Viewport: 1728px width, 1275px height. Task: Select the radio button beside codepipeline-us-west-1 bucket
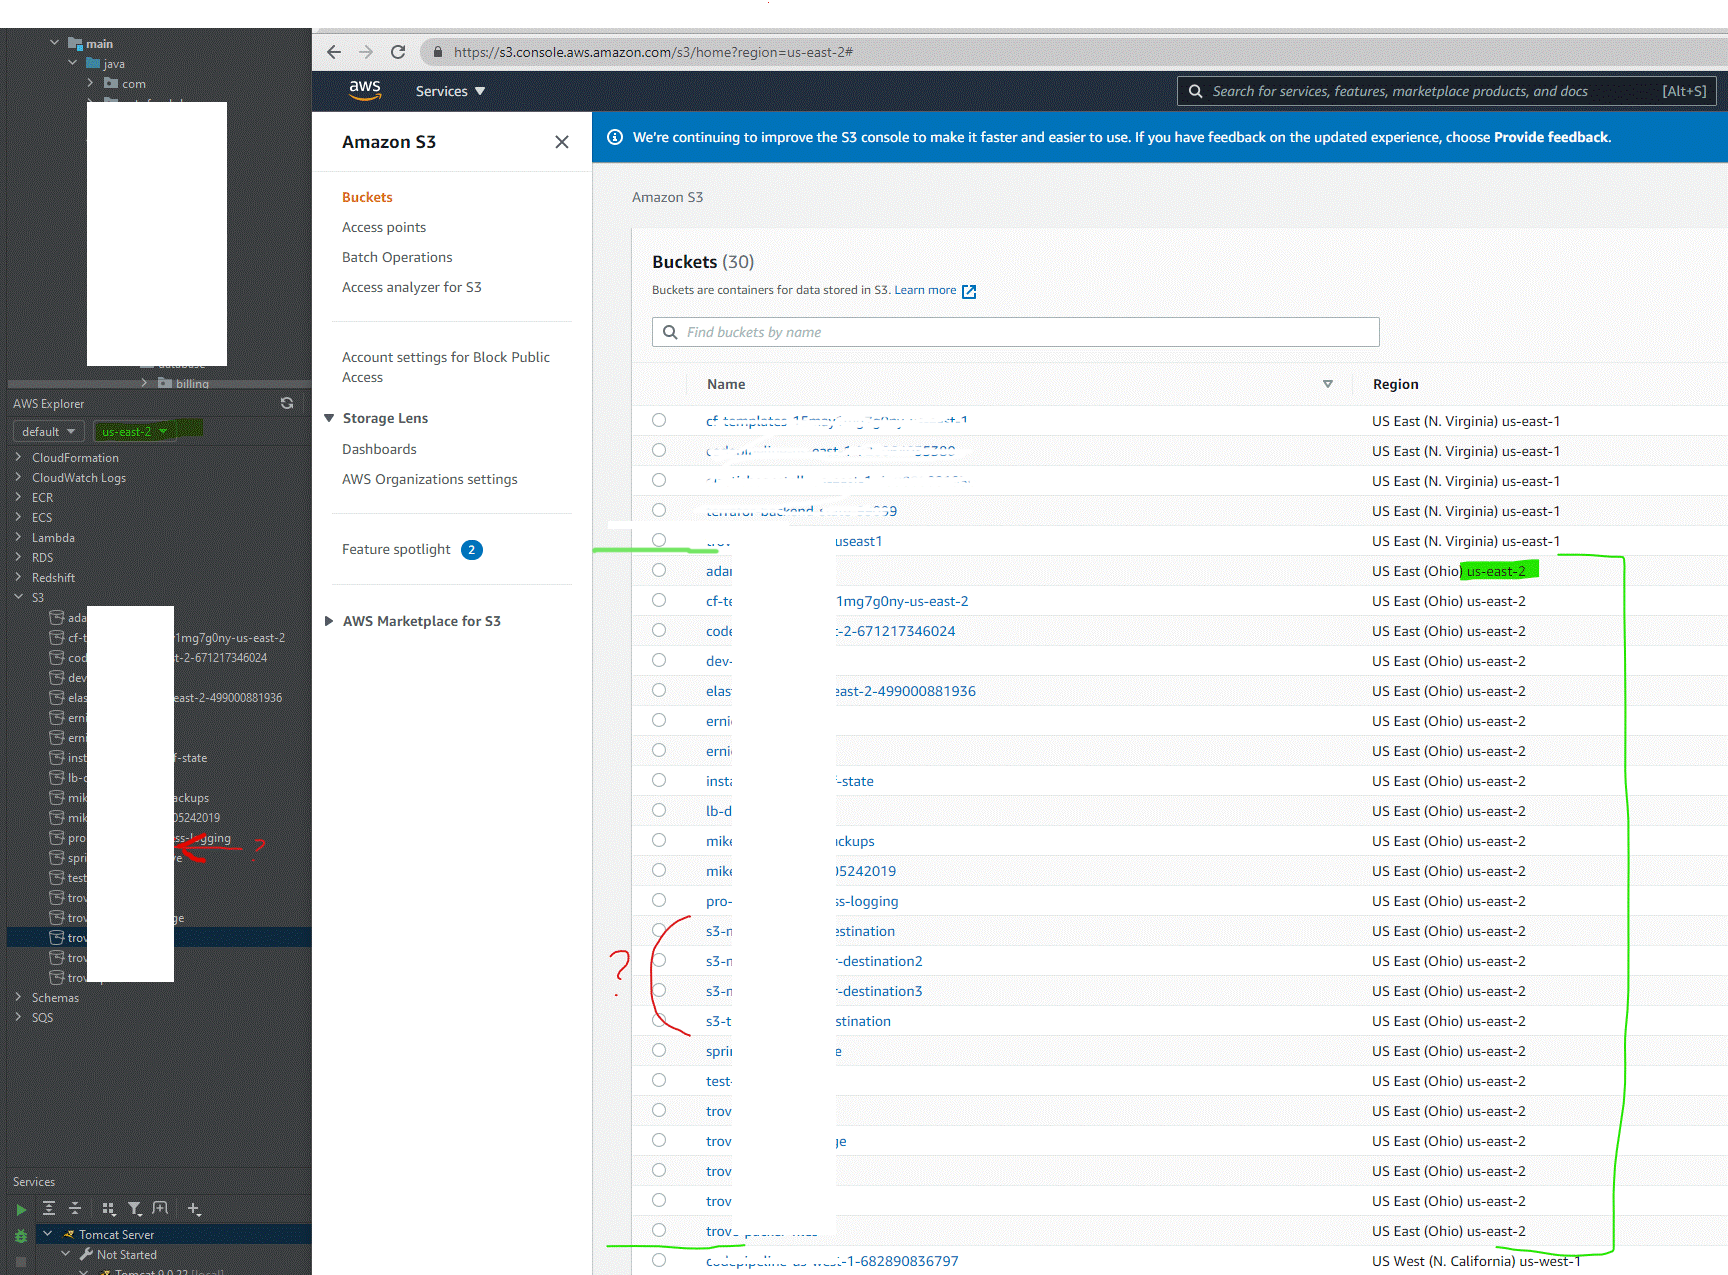[658, 1260]
